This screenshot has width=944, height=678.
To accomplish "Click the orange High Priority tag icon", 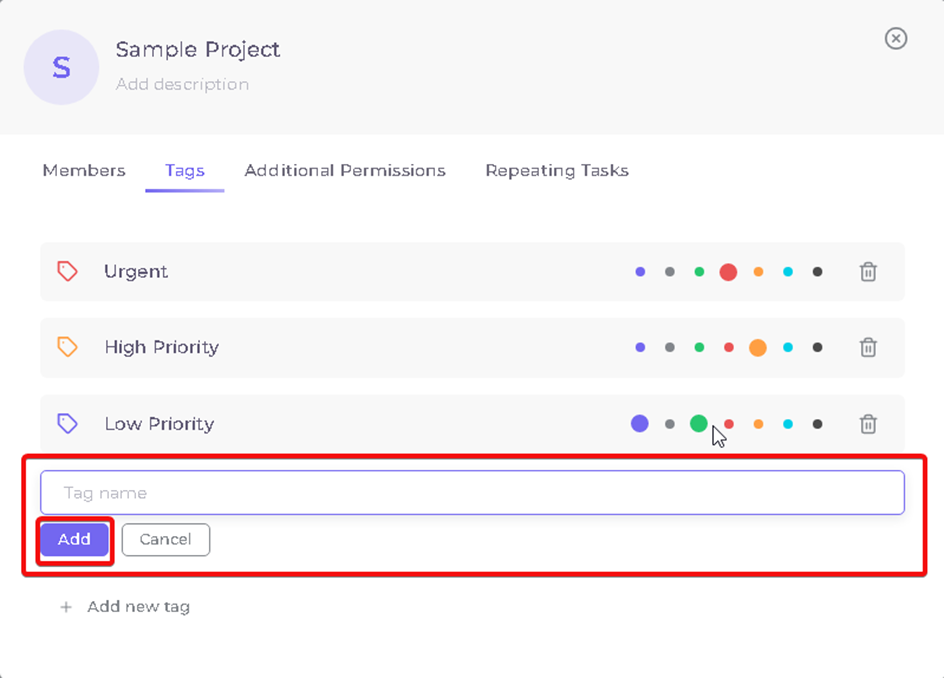I will tap(67, 347).
